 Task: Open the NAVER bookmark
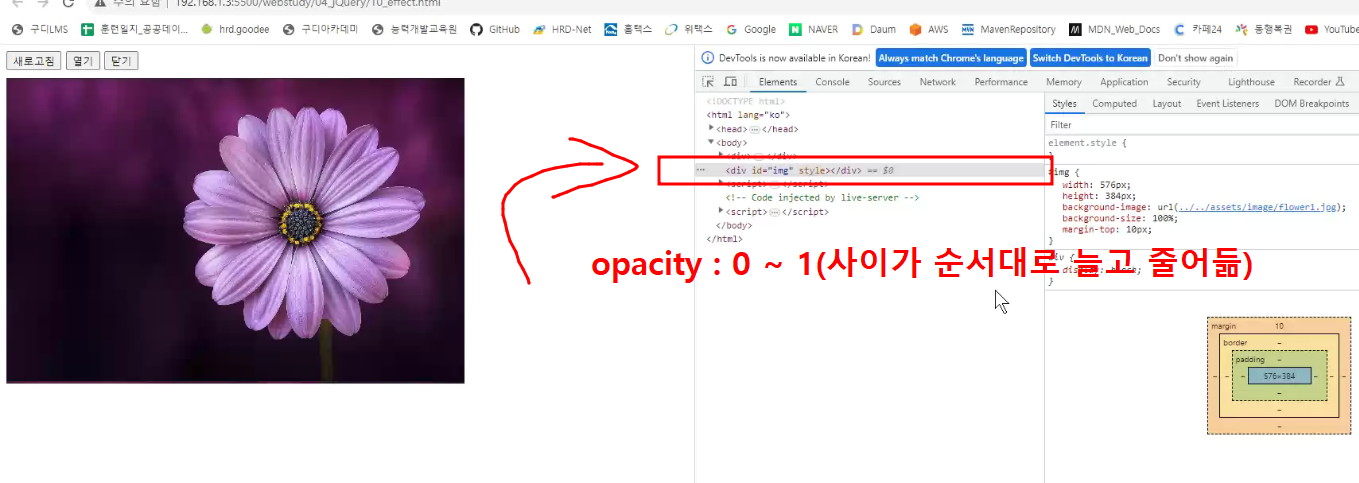(x=814, y=29)
